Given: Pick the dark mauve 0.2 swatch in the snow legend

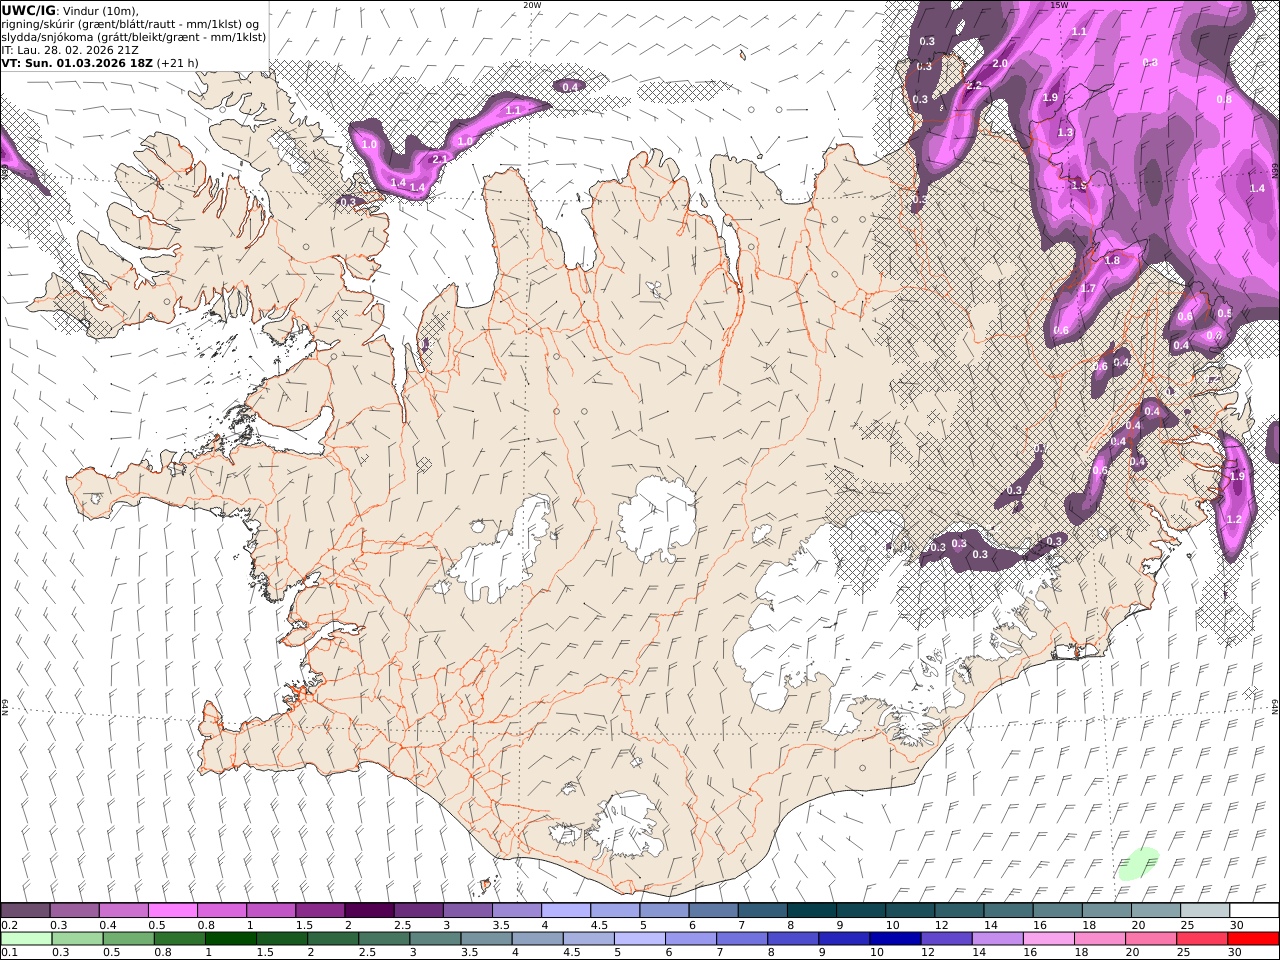Looking at the screenshot, I should coord(25,910).
